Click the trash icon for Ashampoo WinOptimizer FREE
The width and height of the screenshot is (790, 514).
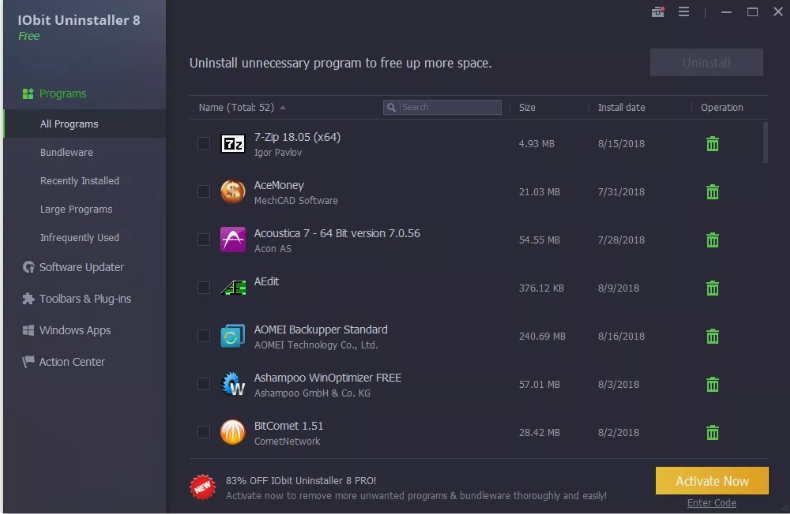click(712, 384)
